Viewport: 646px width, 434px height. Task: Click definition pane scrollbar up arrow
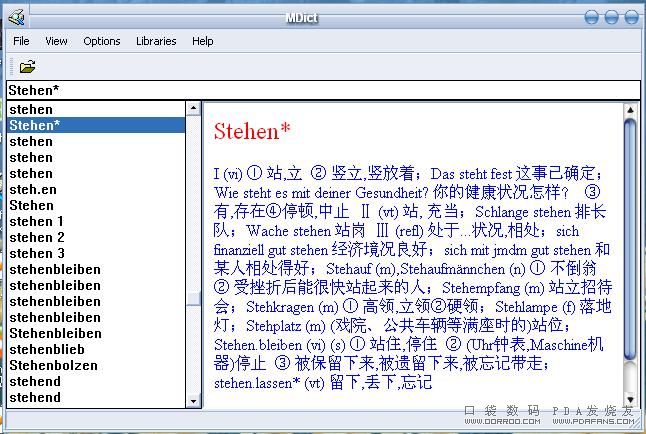[630, 110]
